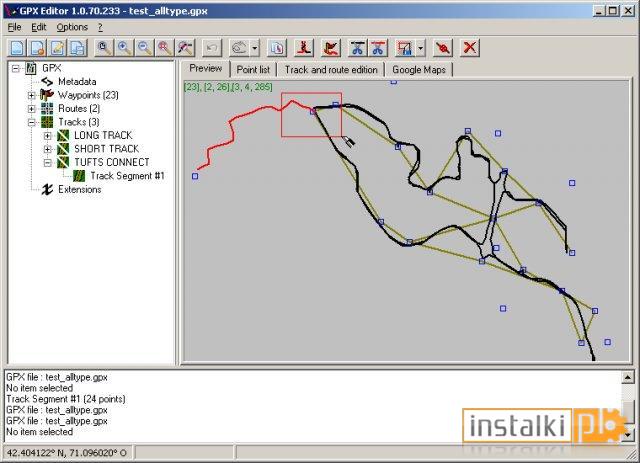The width and height of the screenshot is (640, 463).
Task: Click the Extensions runner icon
Action: (x=47, y=189)
